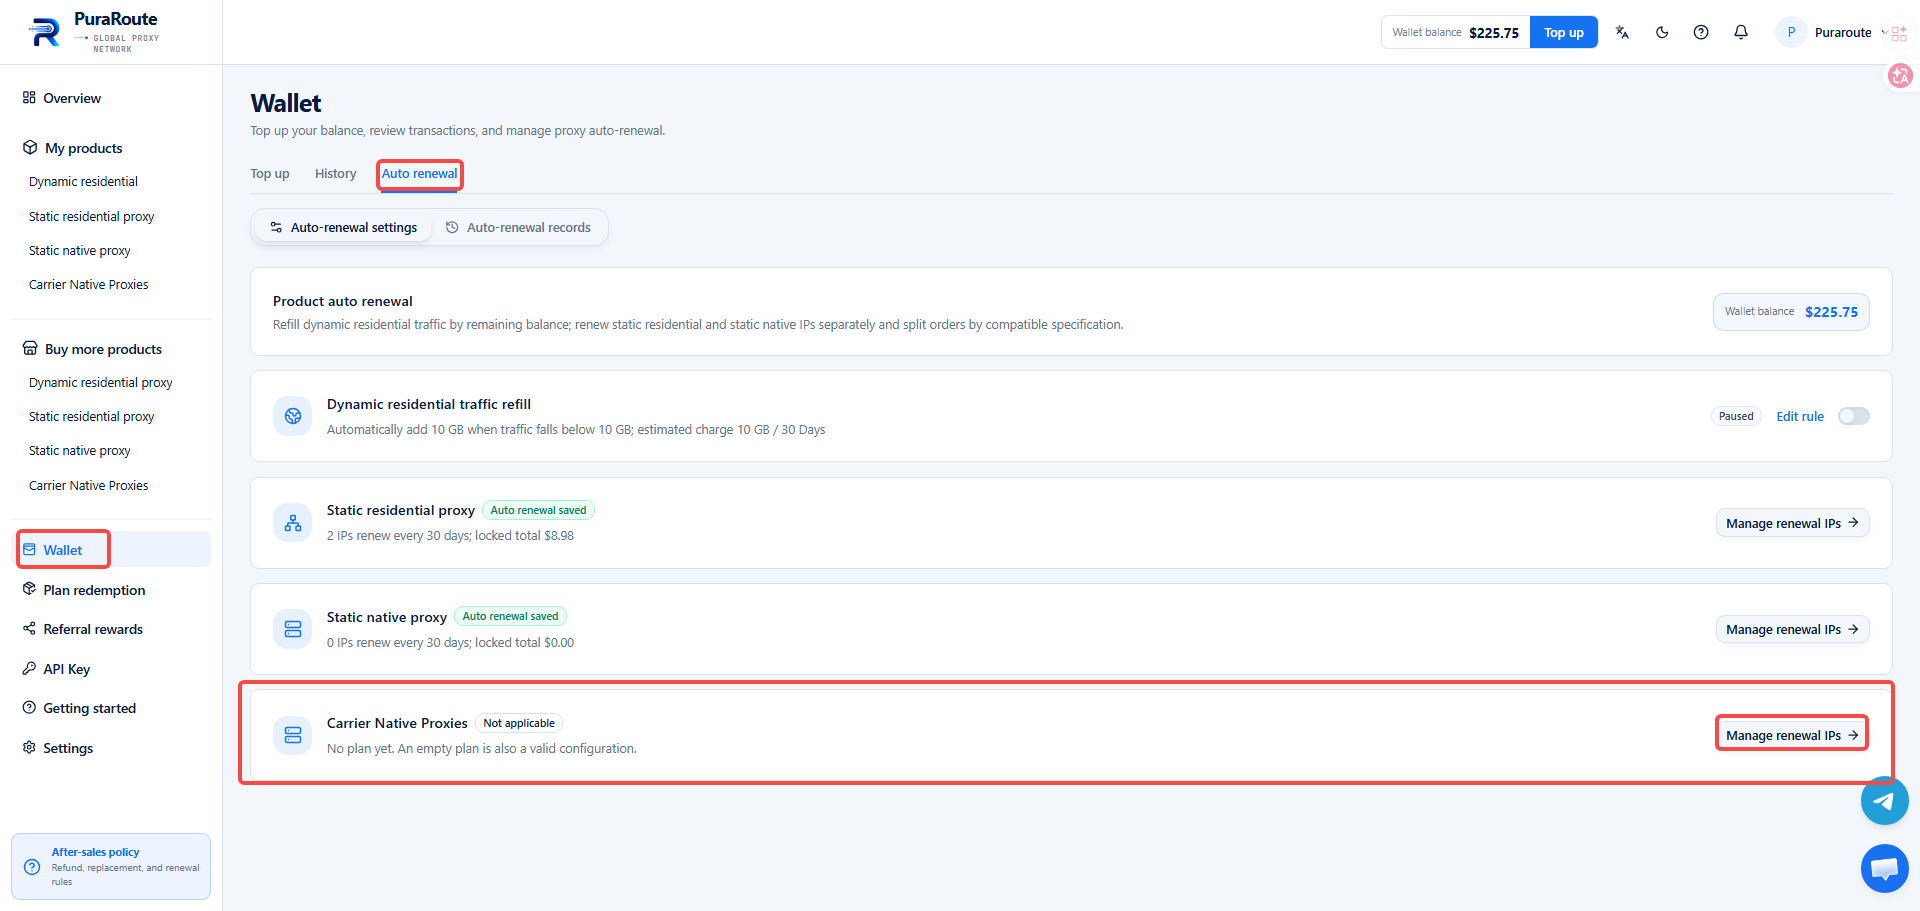The height and width of the screenshot is (911, 1920).
Task: Switch to dark mode with moon icon
Action: [1662, 33]
